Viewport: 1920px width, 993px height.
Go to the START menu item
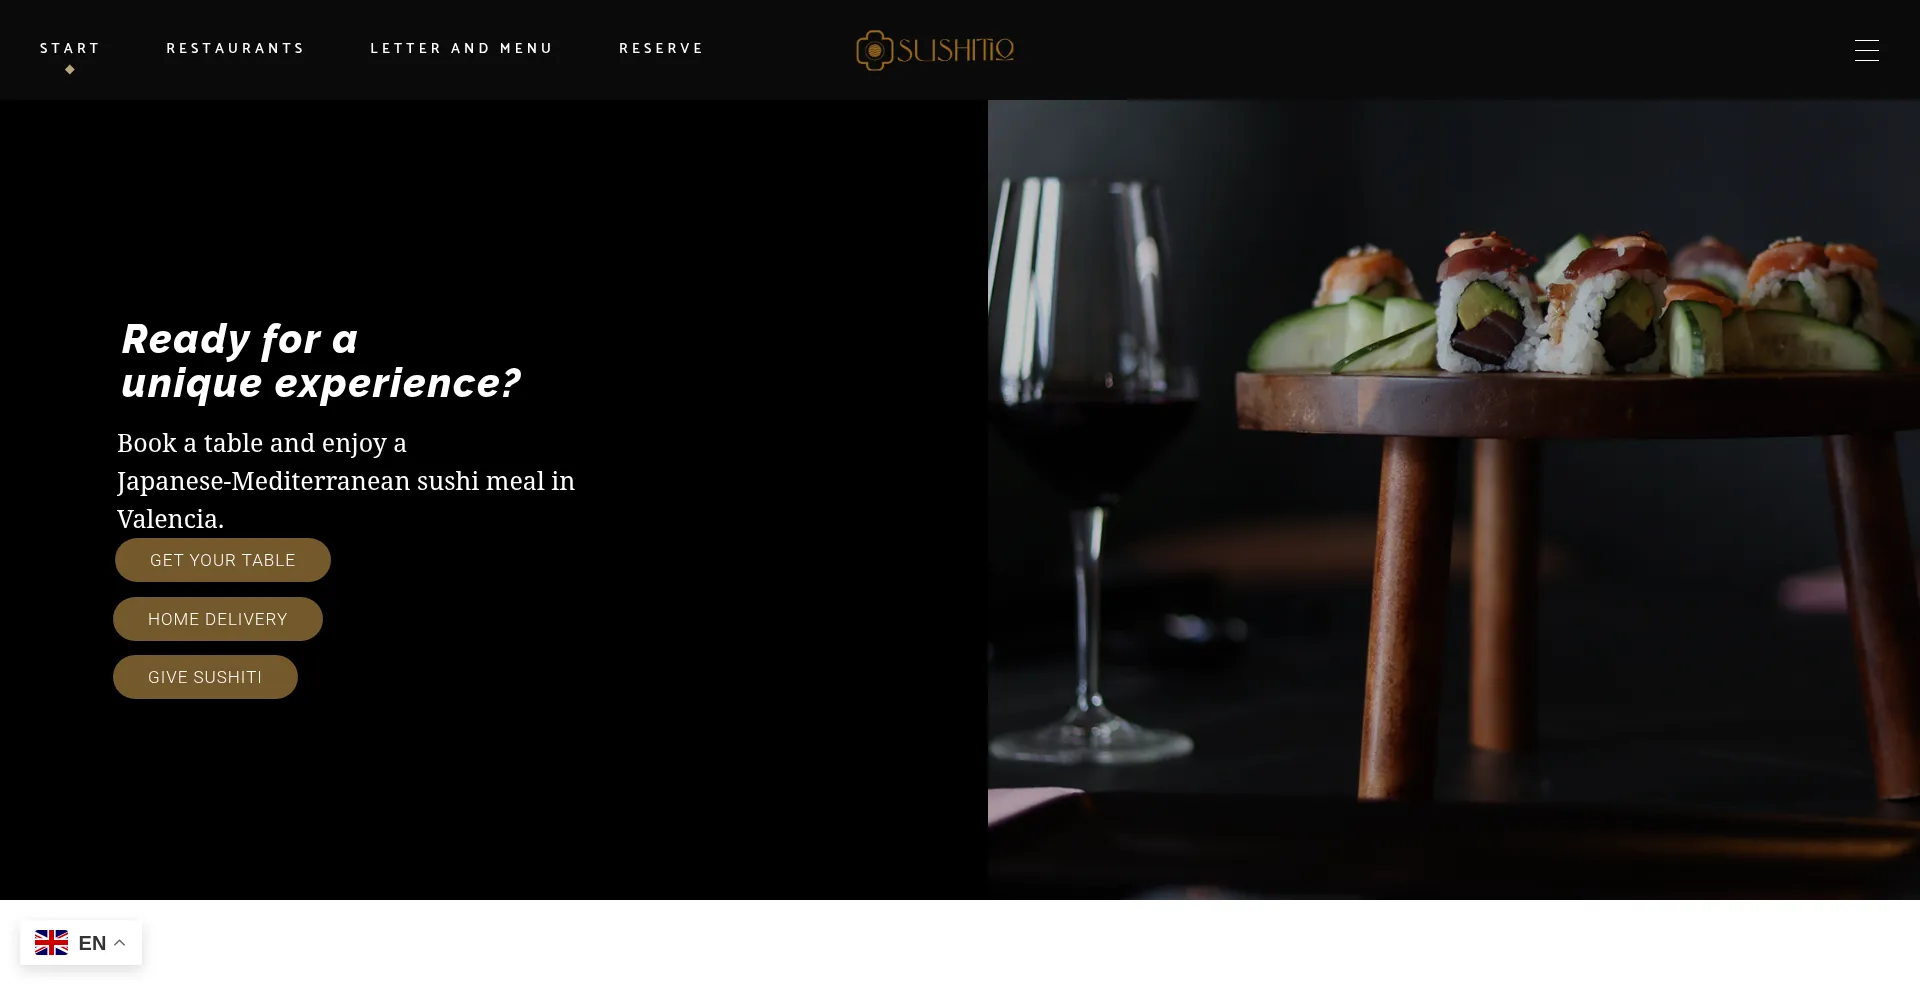(70, 48)
